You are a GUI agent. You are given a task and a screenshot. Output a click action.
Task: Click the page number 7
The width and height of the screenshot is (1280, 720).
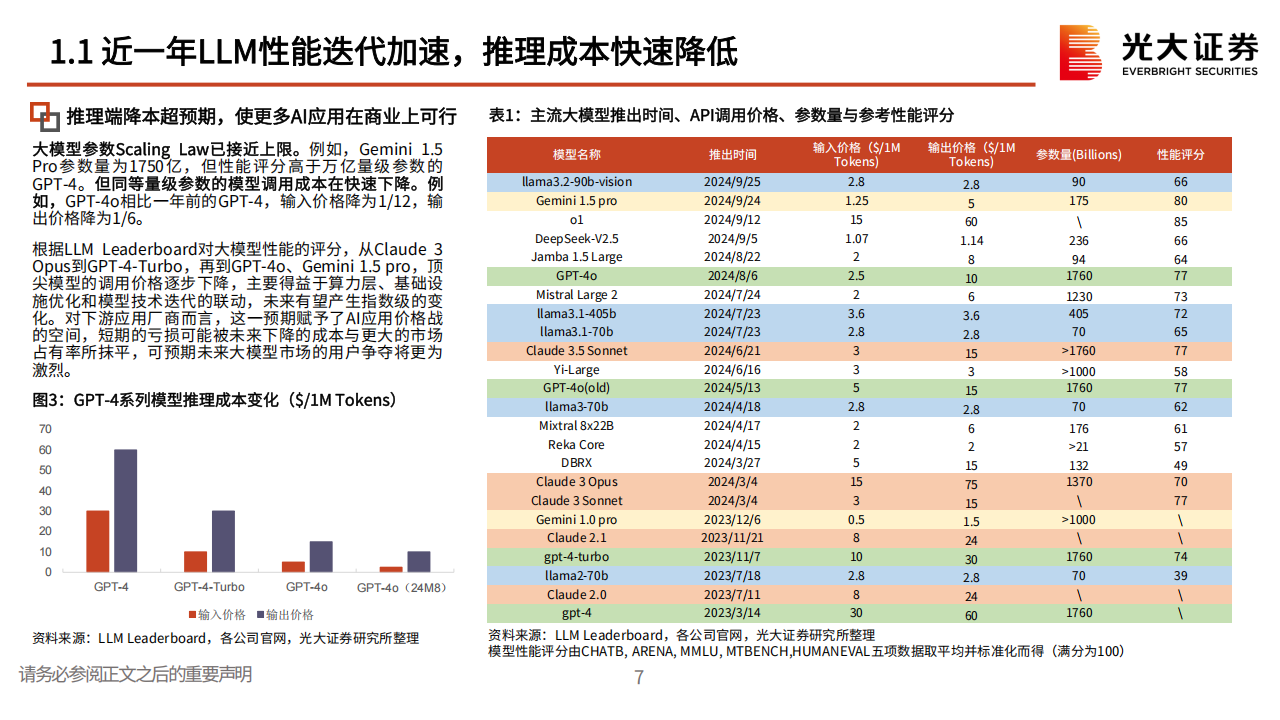[639, 677]
